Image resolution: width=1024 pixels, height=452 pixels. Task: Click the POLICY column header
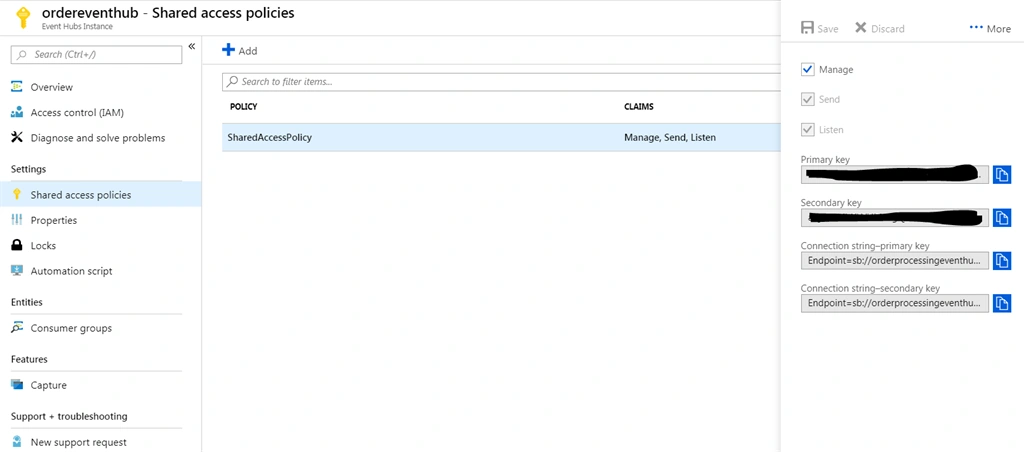243,106
